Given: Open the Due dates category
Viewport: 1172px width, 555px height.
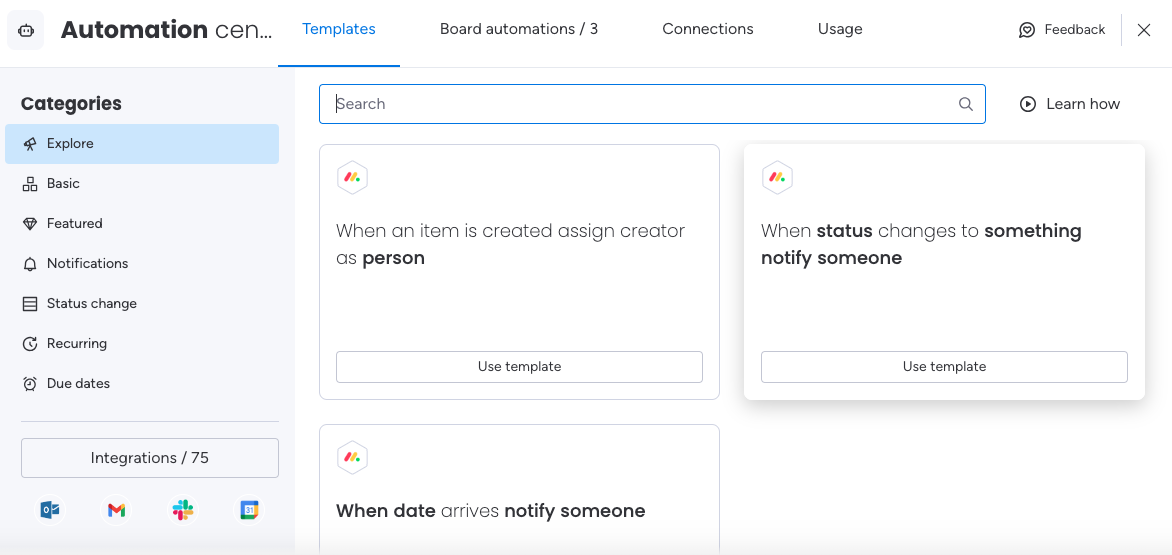Looking at the screenshot, I should click(142, 384).
